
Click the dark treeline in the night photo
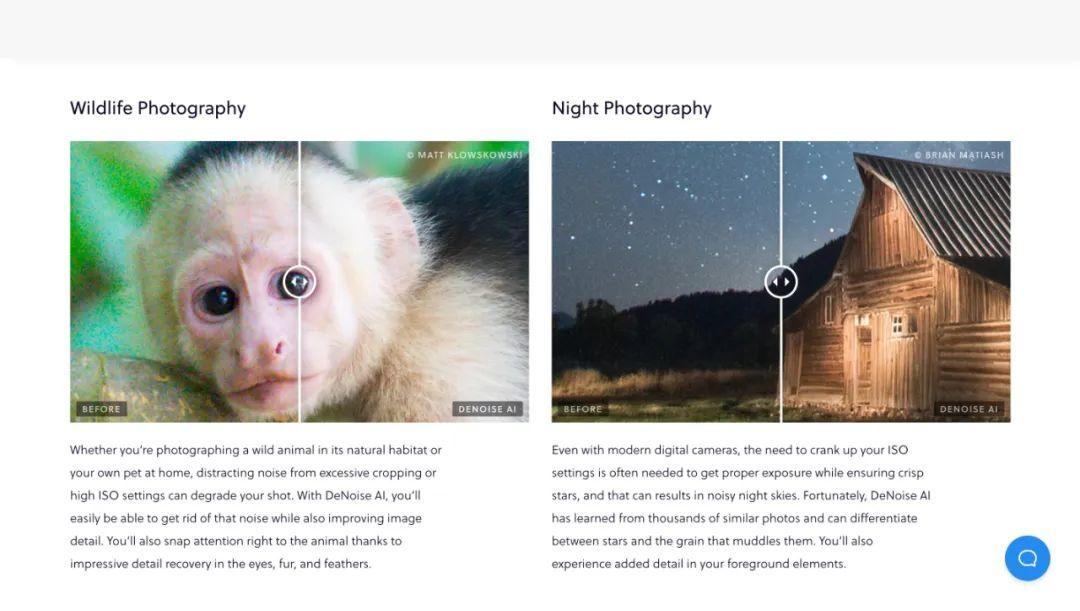(x=660, y=330)
